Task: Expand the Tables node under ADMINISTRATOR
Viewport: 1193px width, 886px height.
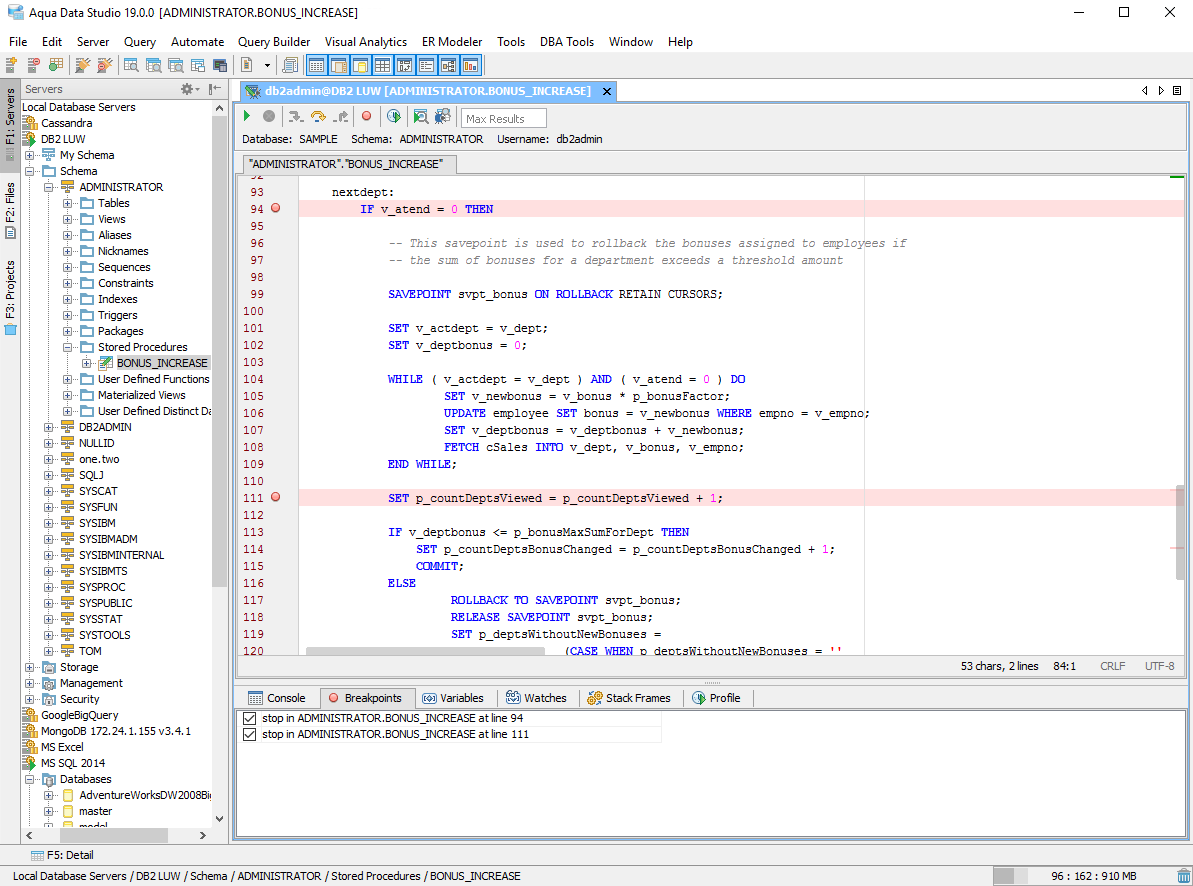Action: click(67, 203)
